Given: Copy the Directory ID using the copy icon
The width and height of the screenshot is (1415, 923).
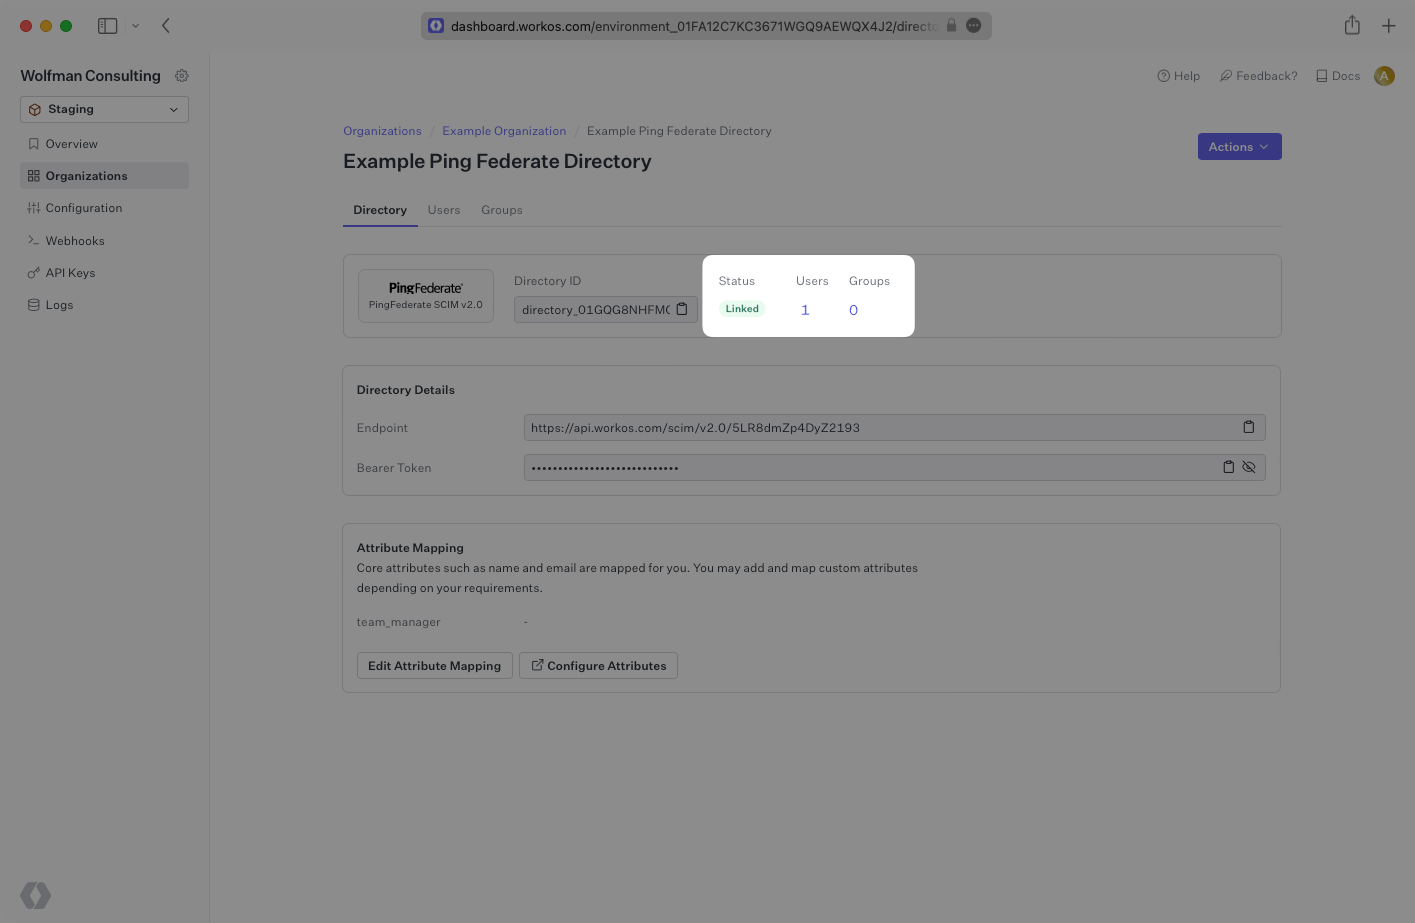Looking at the screenshot, I should [x=682, y=309].
